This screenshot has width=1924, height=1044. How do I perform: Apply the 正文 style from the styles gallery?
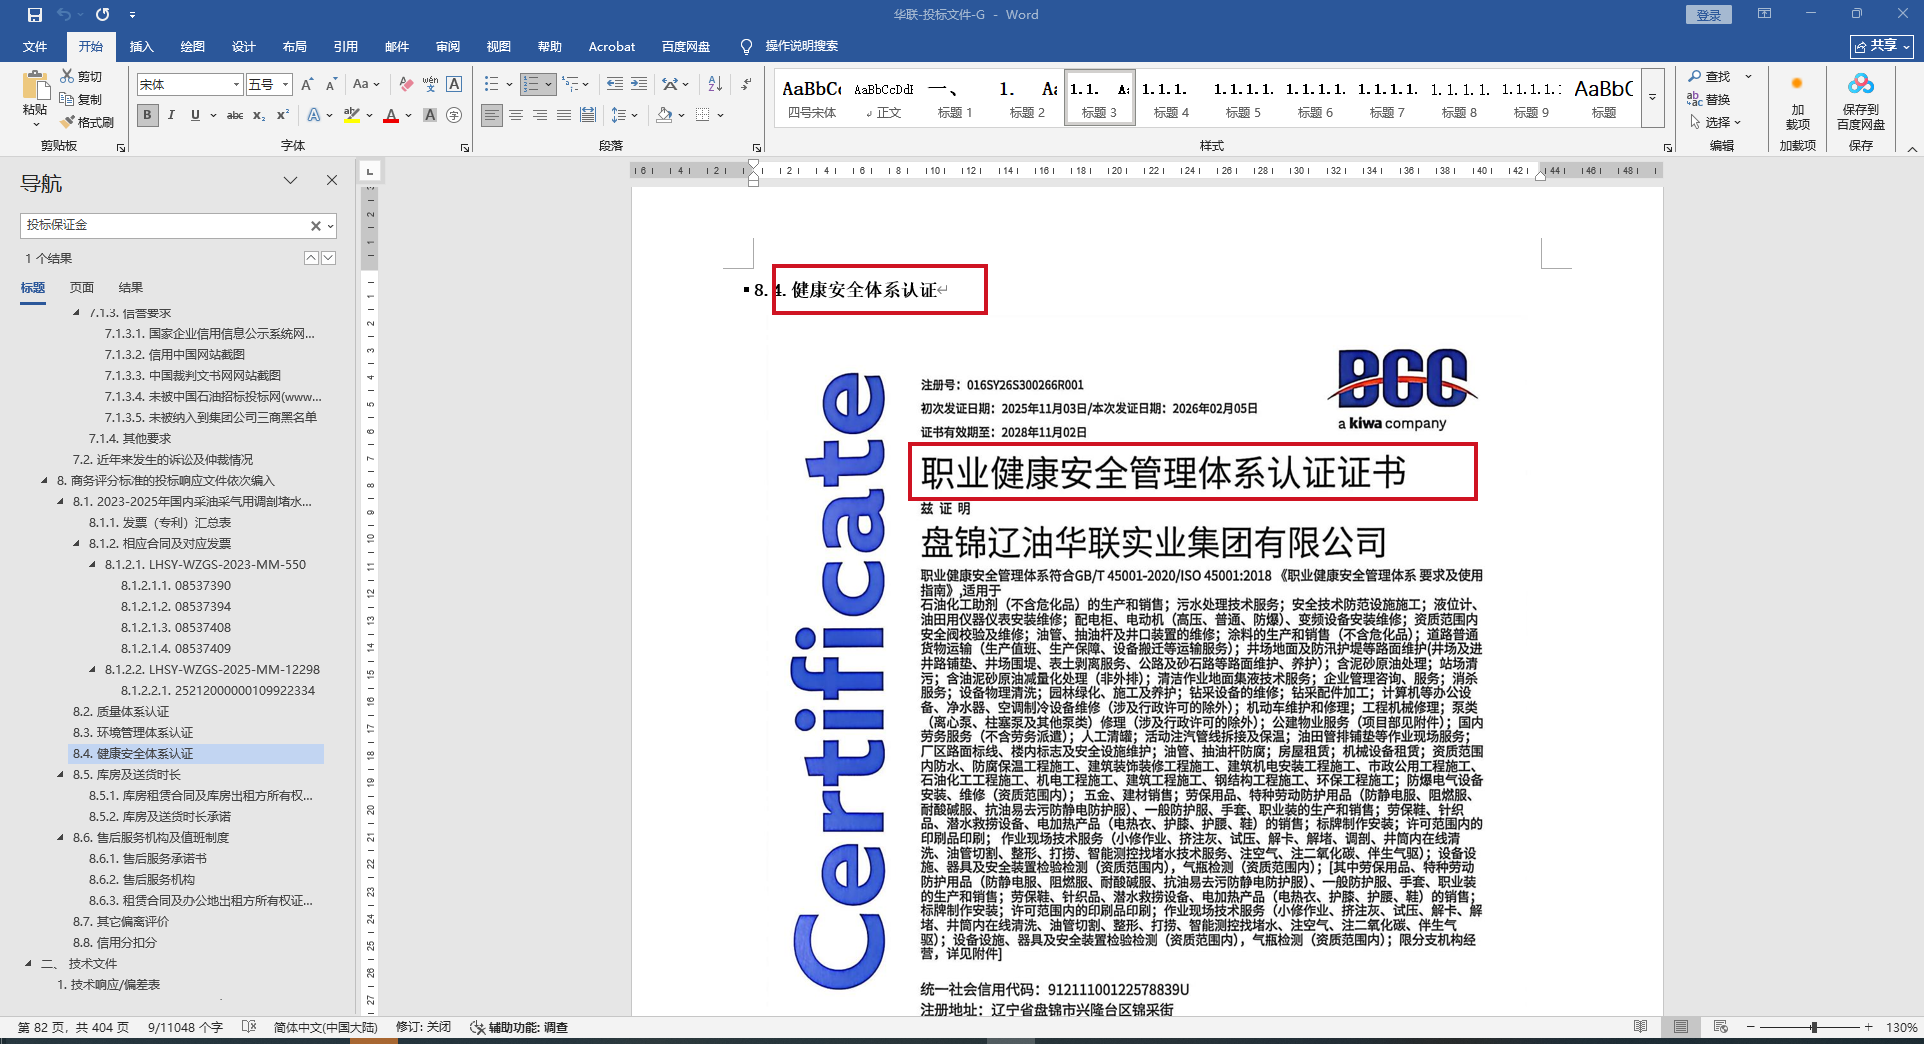coord(884,98)
